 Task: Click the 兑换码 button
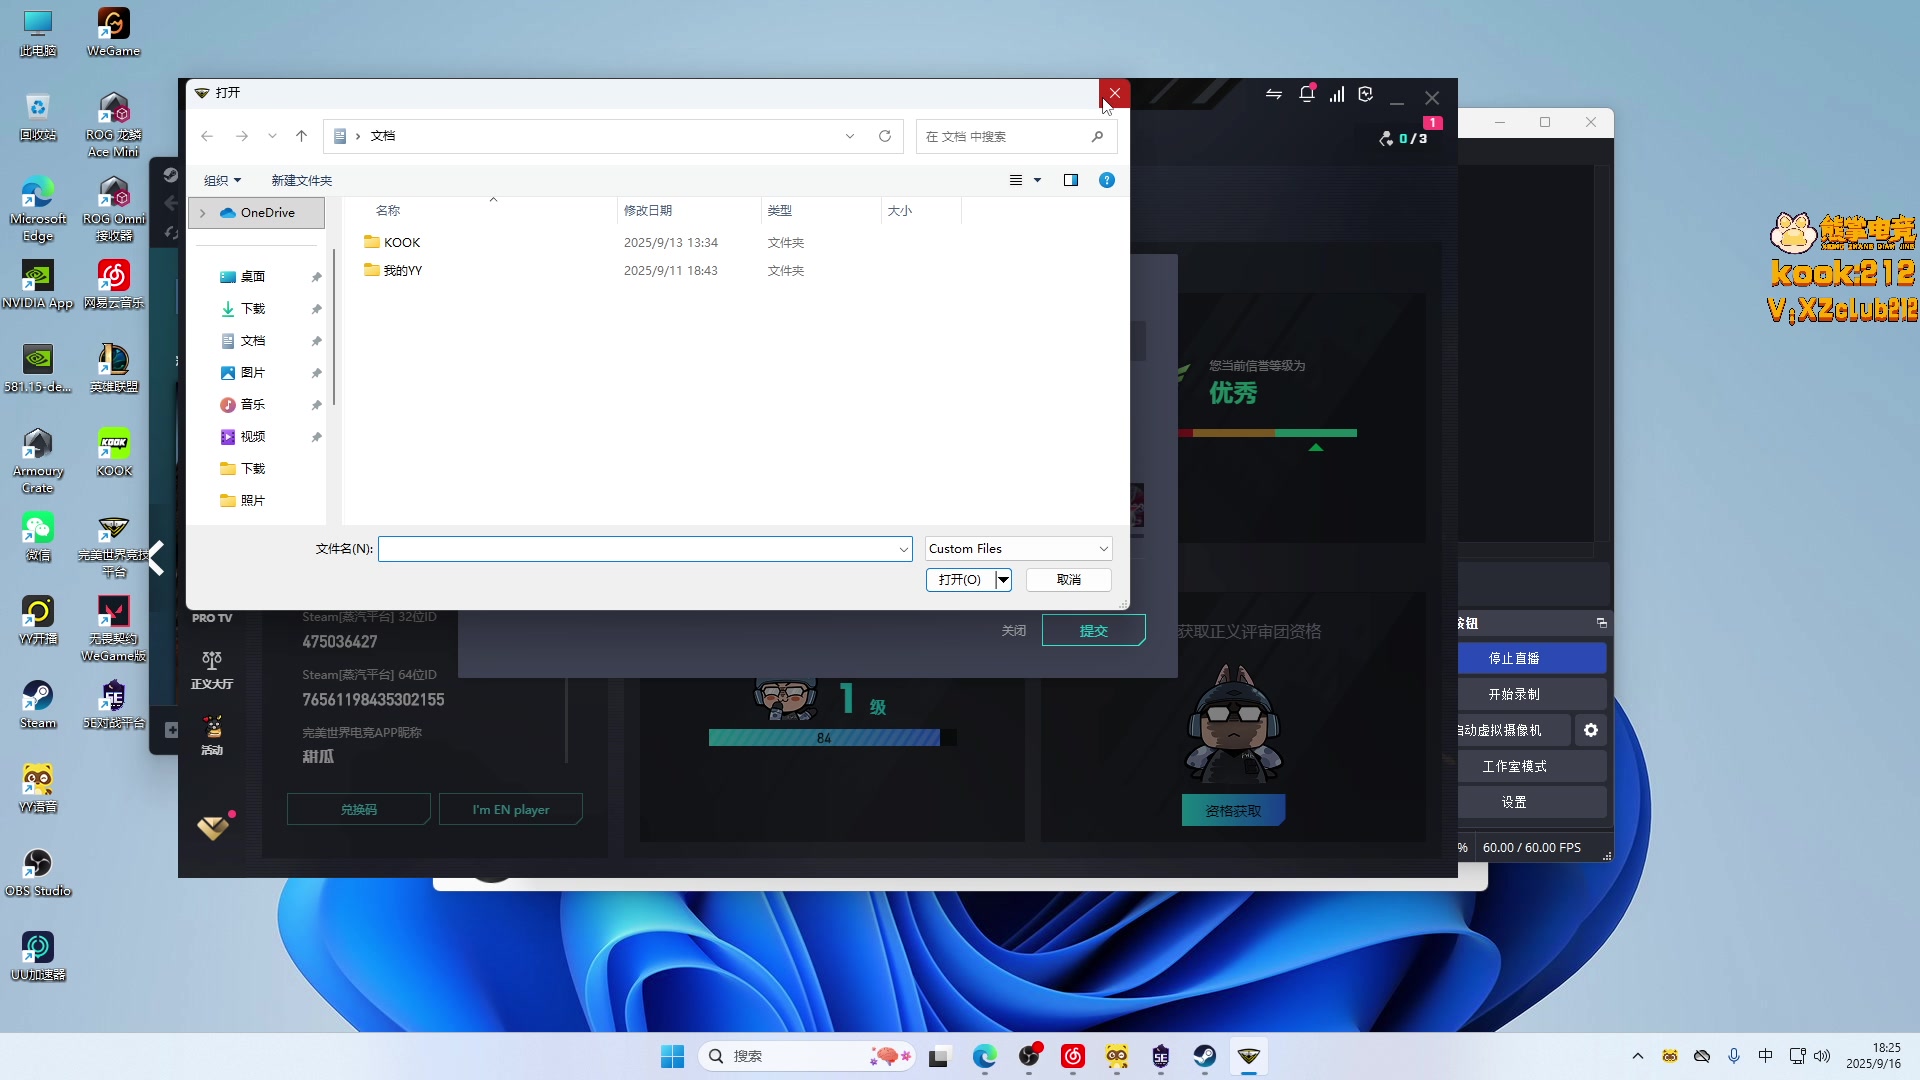359,810
